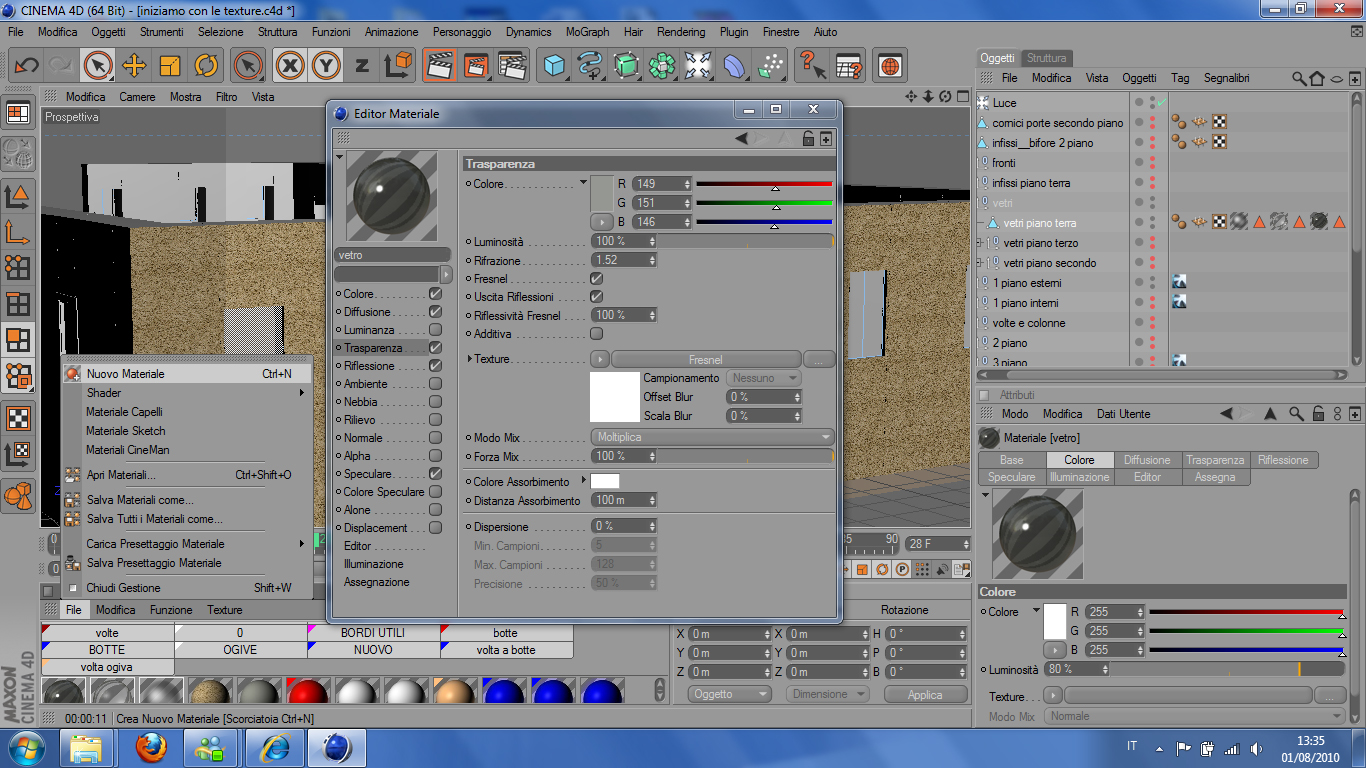Click the white Colore Assorbimento swatch

[605, 481]
